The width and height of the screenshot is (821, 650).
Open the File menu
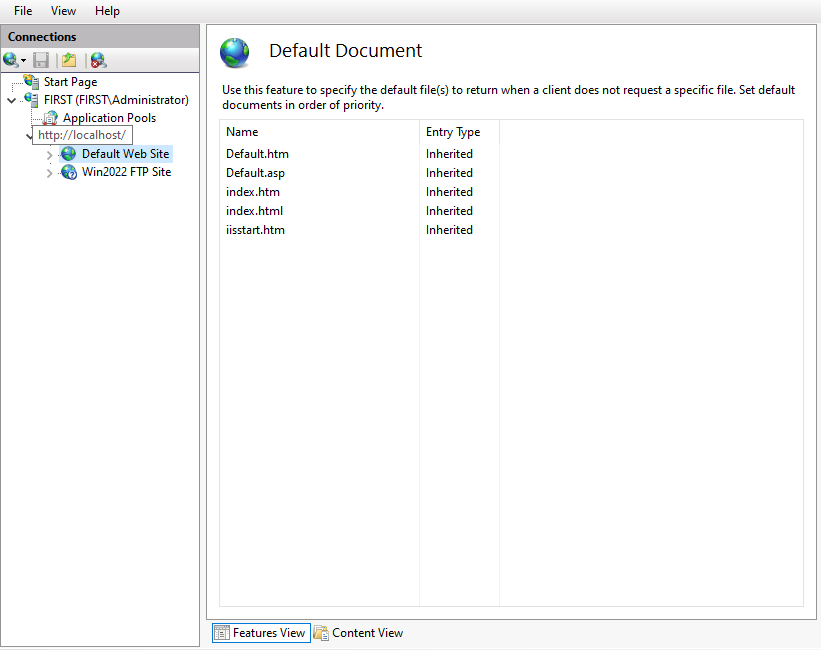(x=23, y=10)
